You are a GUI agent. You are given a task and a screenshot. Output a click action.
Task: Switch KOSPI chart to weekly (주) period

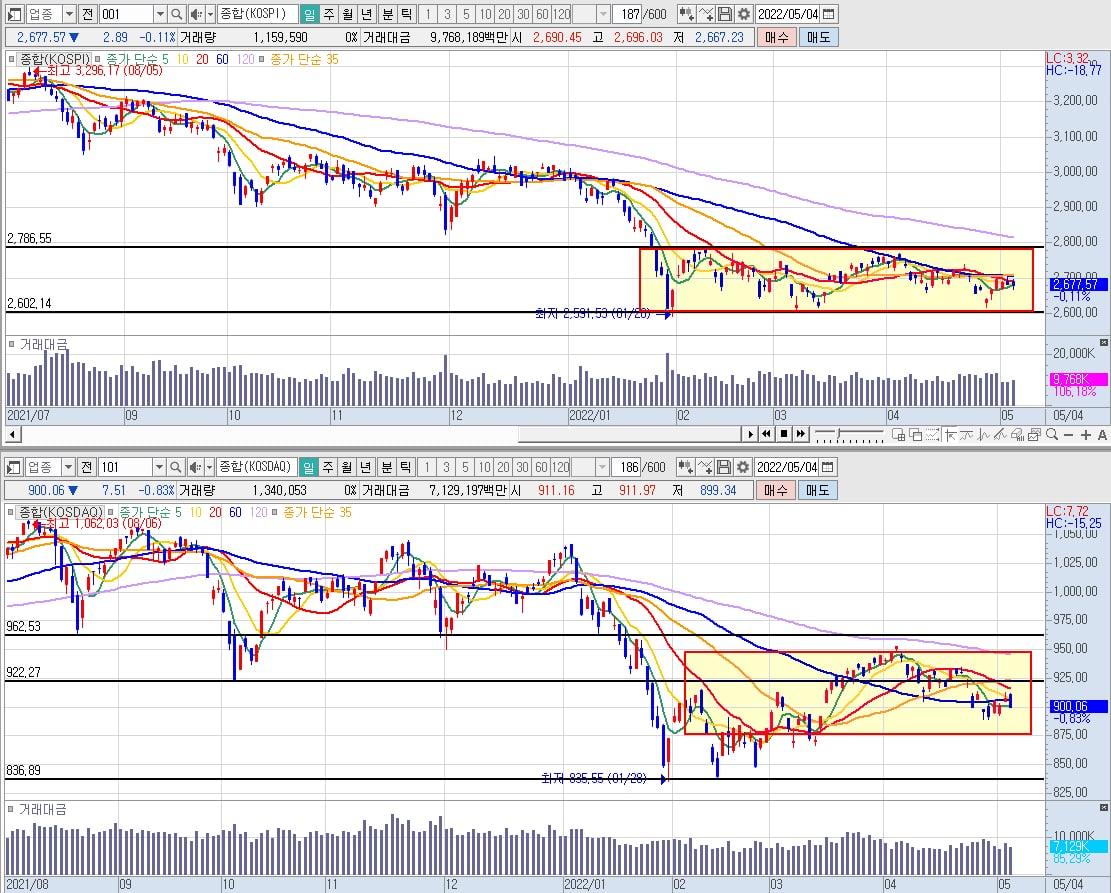point(327,14)
